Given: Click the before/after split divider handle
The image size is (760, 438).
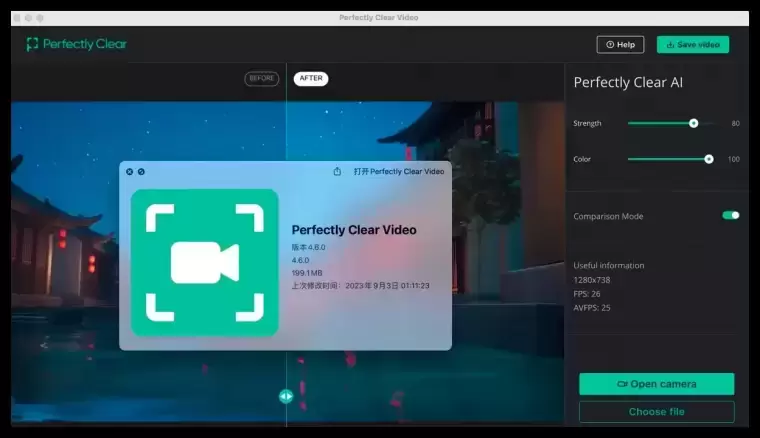Looking at the screenshot, I should coord(286,396).
